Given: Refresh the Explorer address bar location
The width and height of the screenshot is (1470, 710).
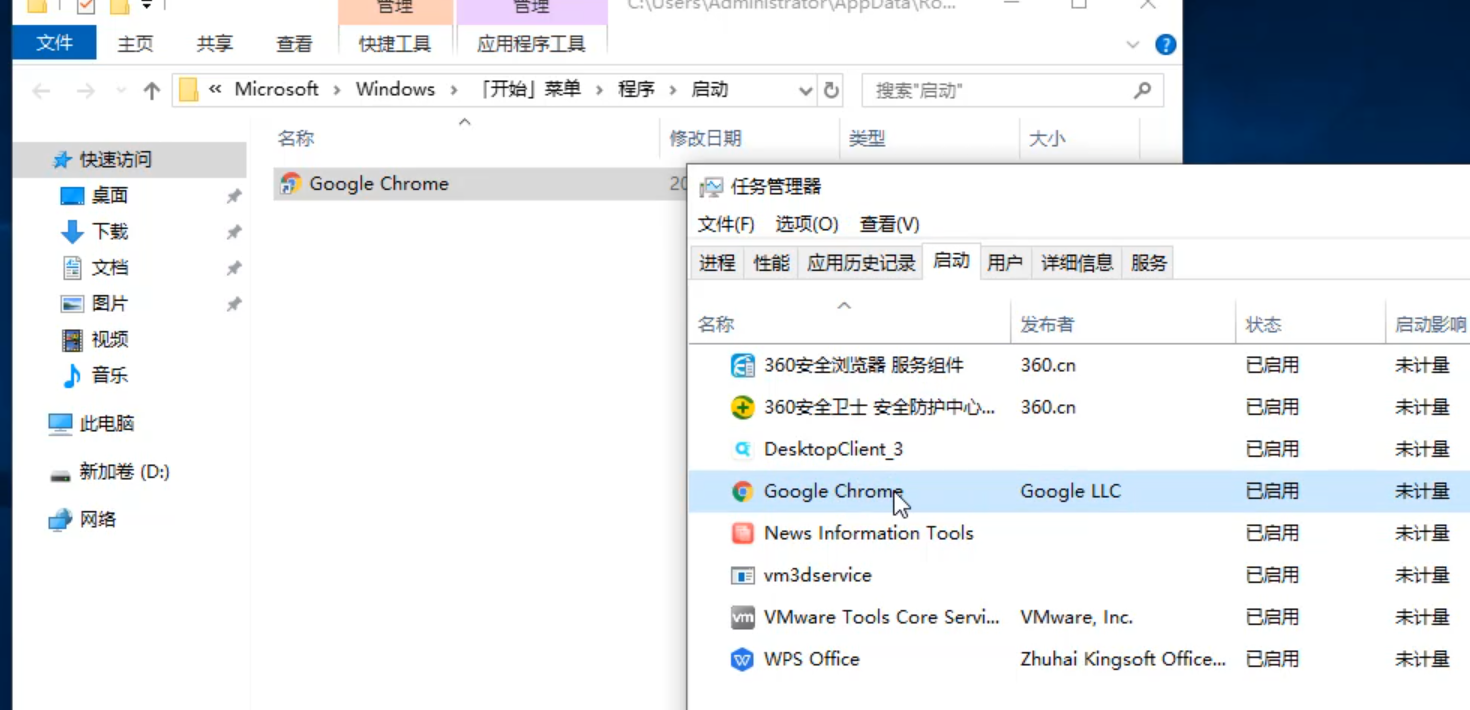Looking at the screenshot, I should 831,91.
